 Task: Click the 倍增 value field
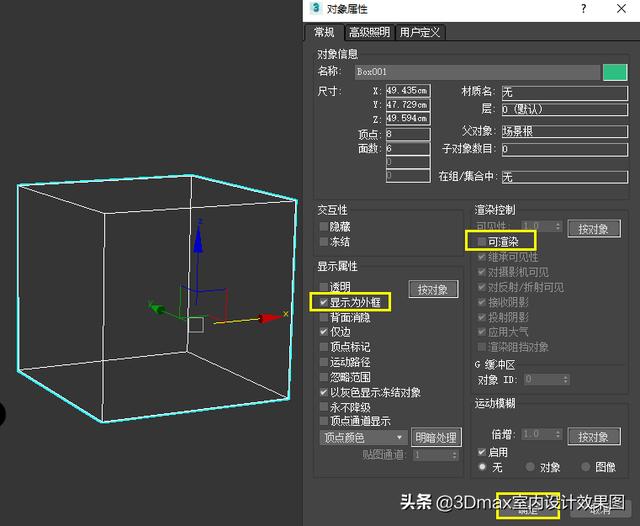[x=538, y=434]
